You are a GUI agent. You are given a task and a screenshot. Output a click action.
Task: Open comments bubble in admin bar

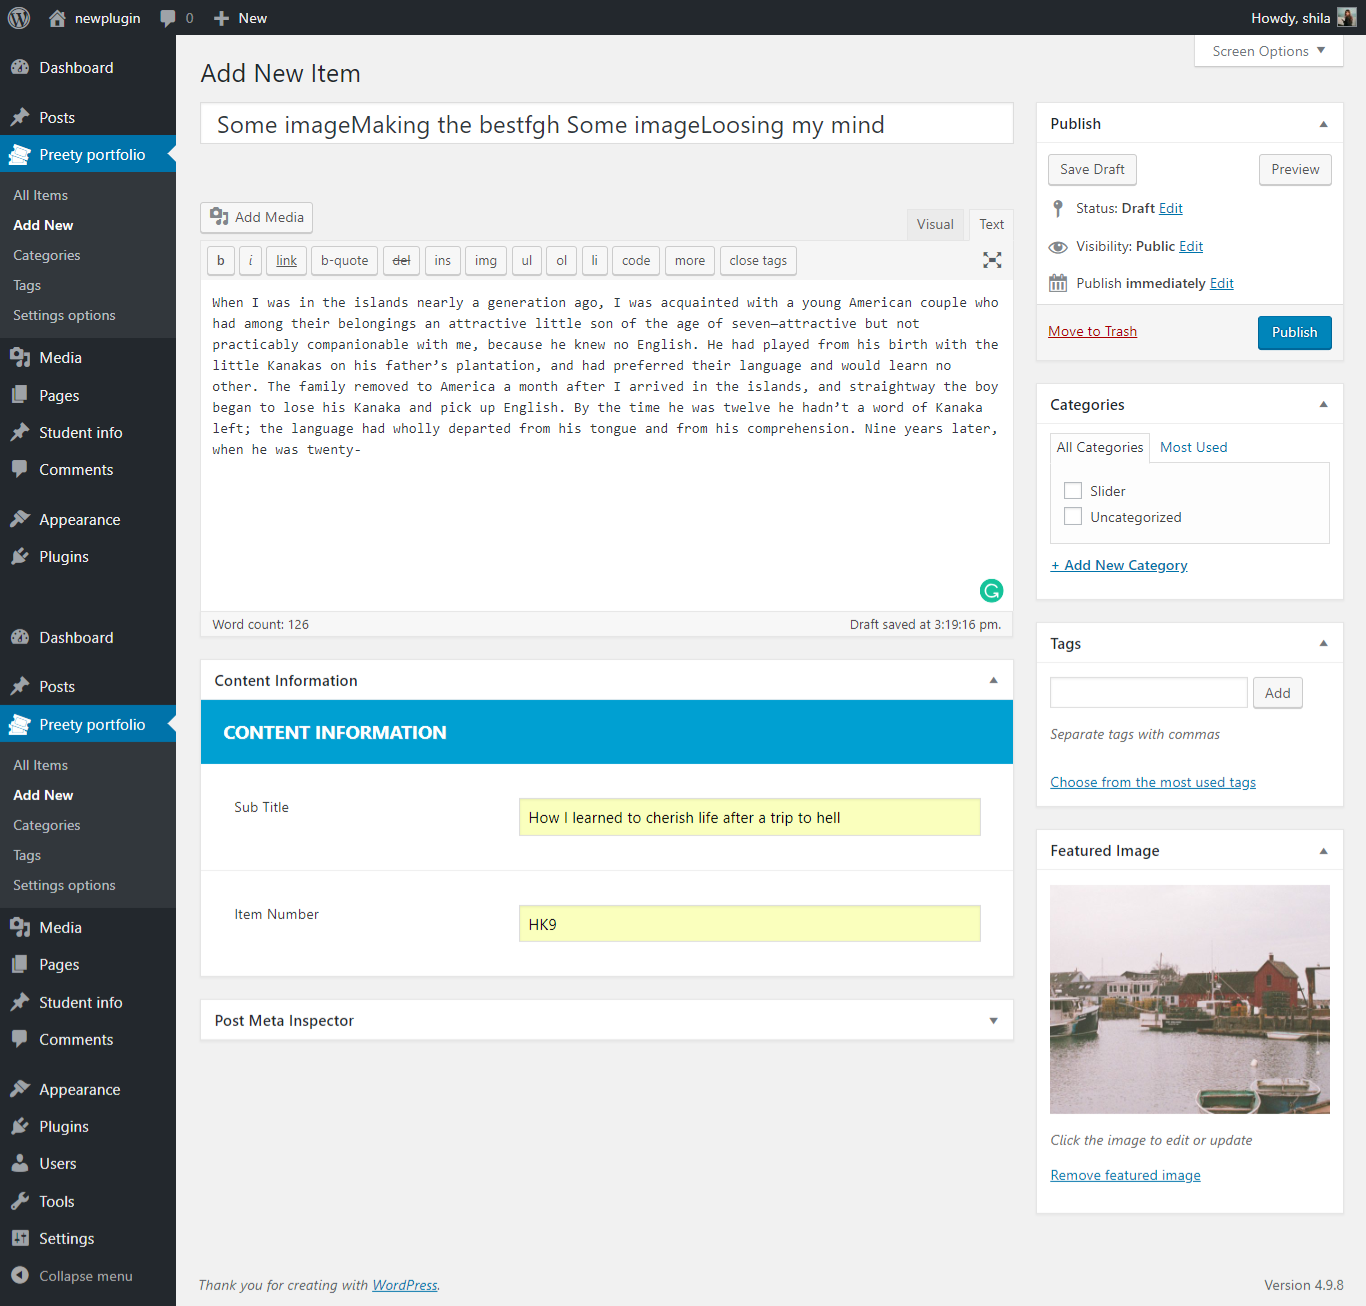tap(168, 18)
